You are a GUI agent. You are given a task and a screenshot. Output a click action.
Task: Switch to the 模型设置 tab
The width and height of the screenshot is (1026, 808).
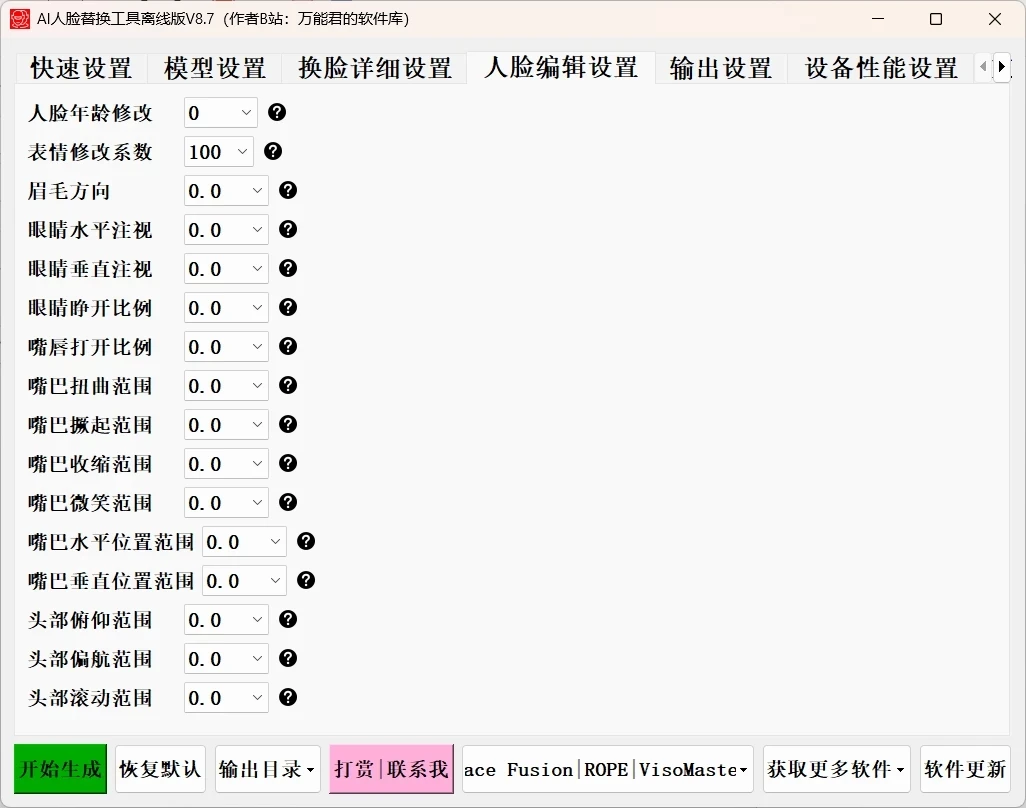213,66
